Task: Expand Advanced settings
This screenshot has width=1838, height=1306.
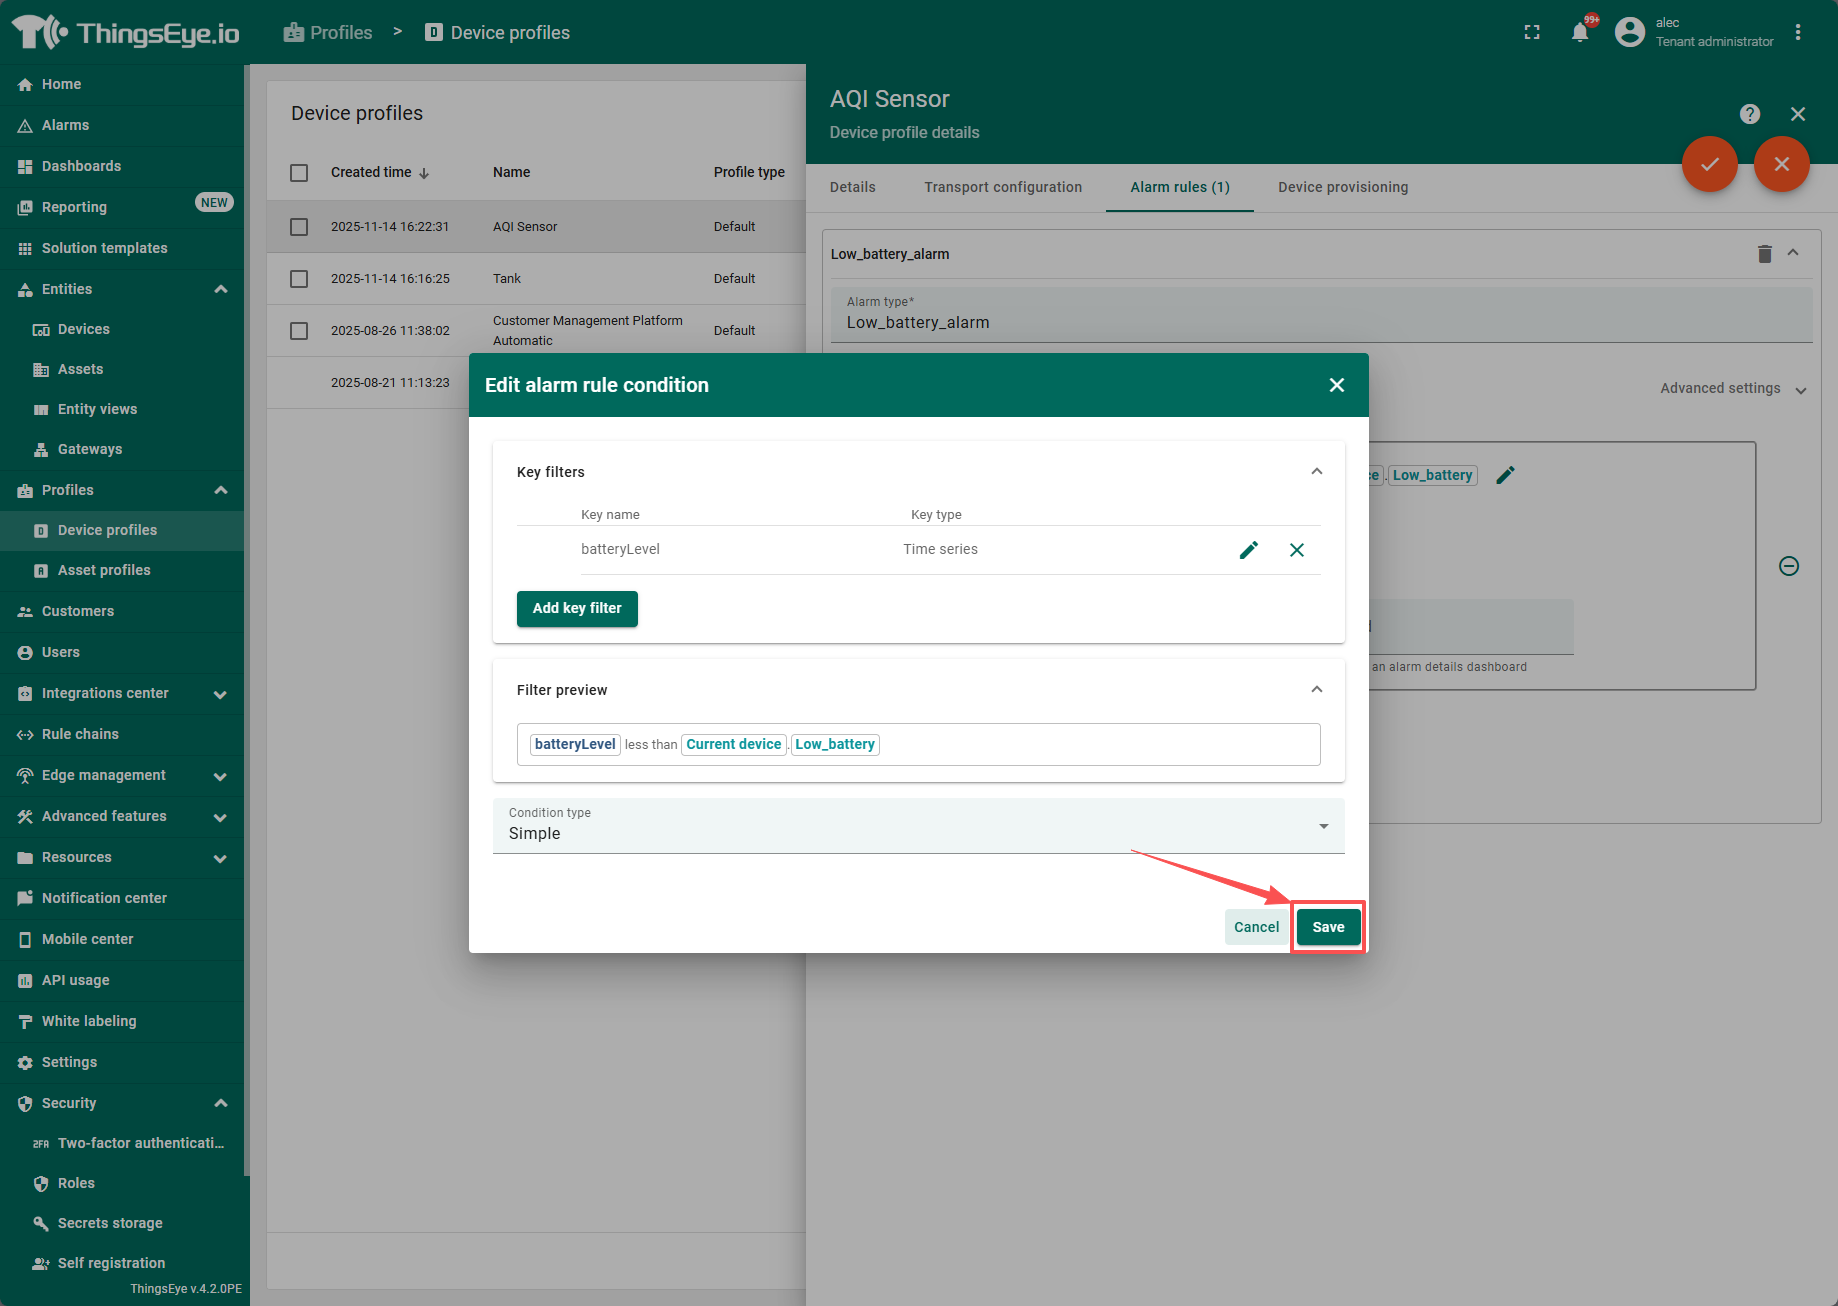Action: pyautogui.click(x=1732, y=389)
